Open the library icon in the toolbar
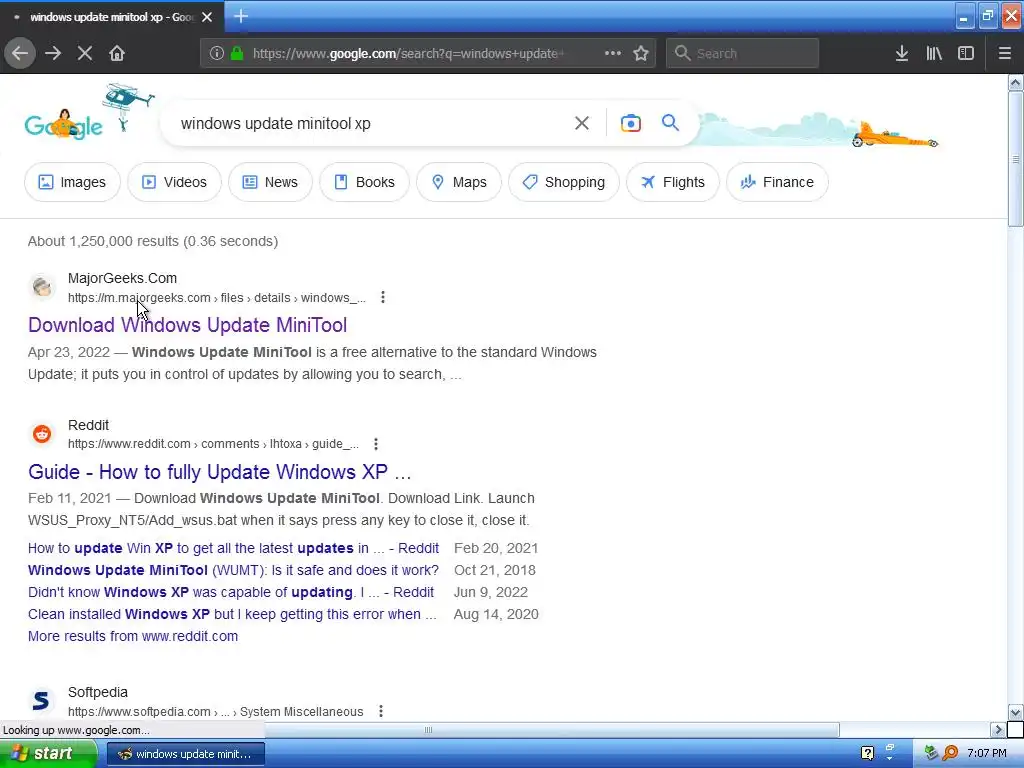 pyautogui.click(x=934, y=53)
